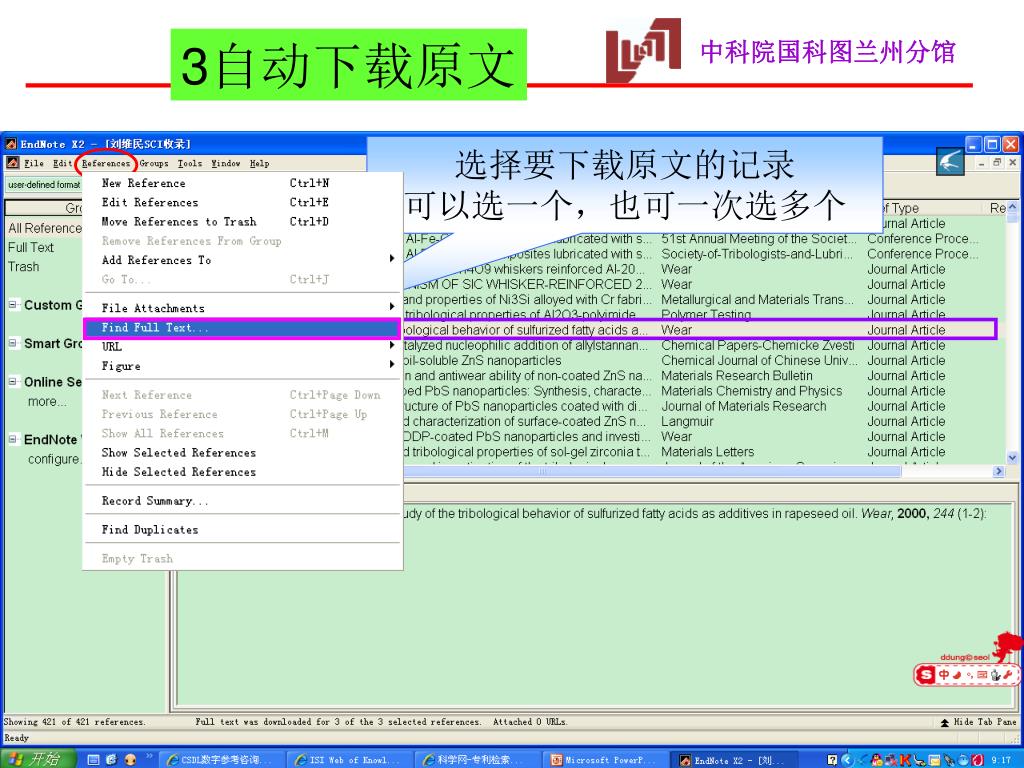Open the File menu

33,163
